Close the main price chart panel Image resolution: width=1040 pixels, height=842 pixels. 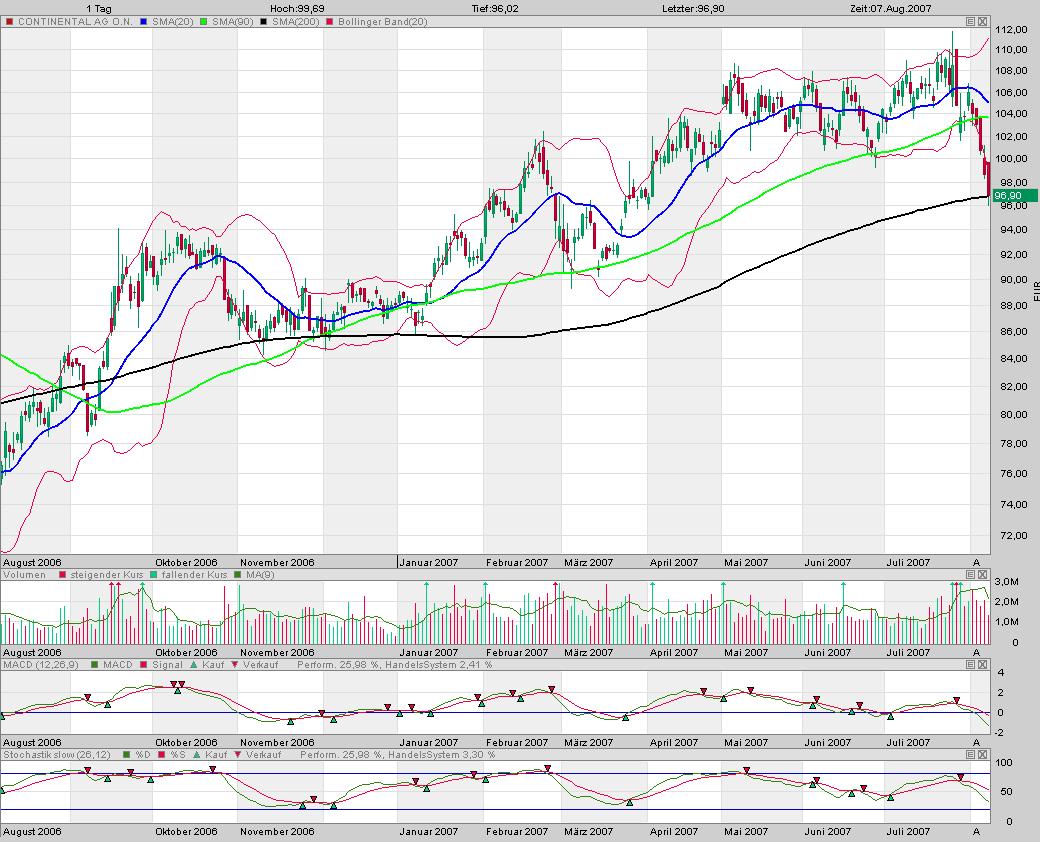coord(982,21)
